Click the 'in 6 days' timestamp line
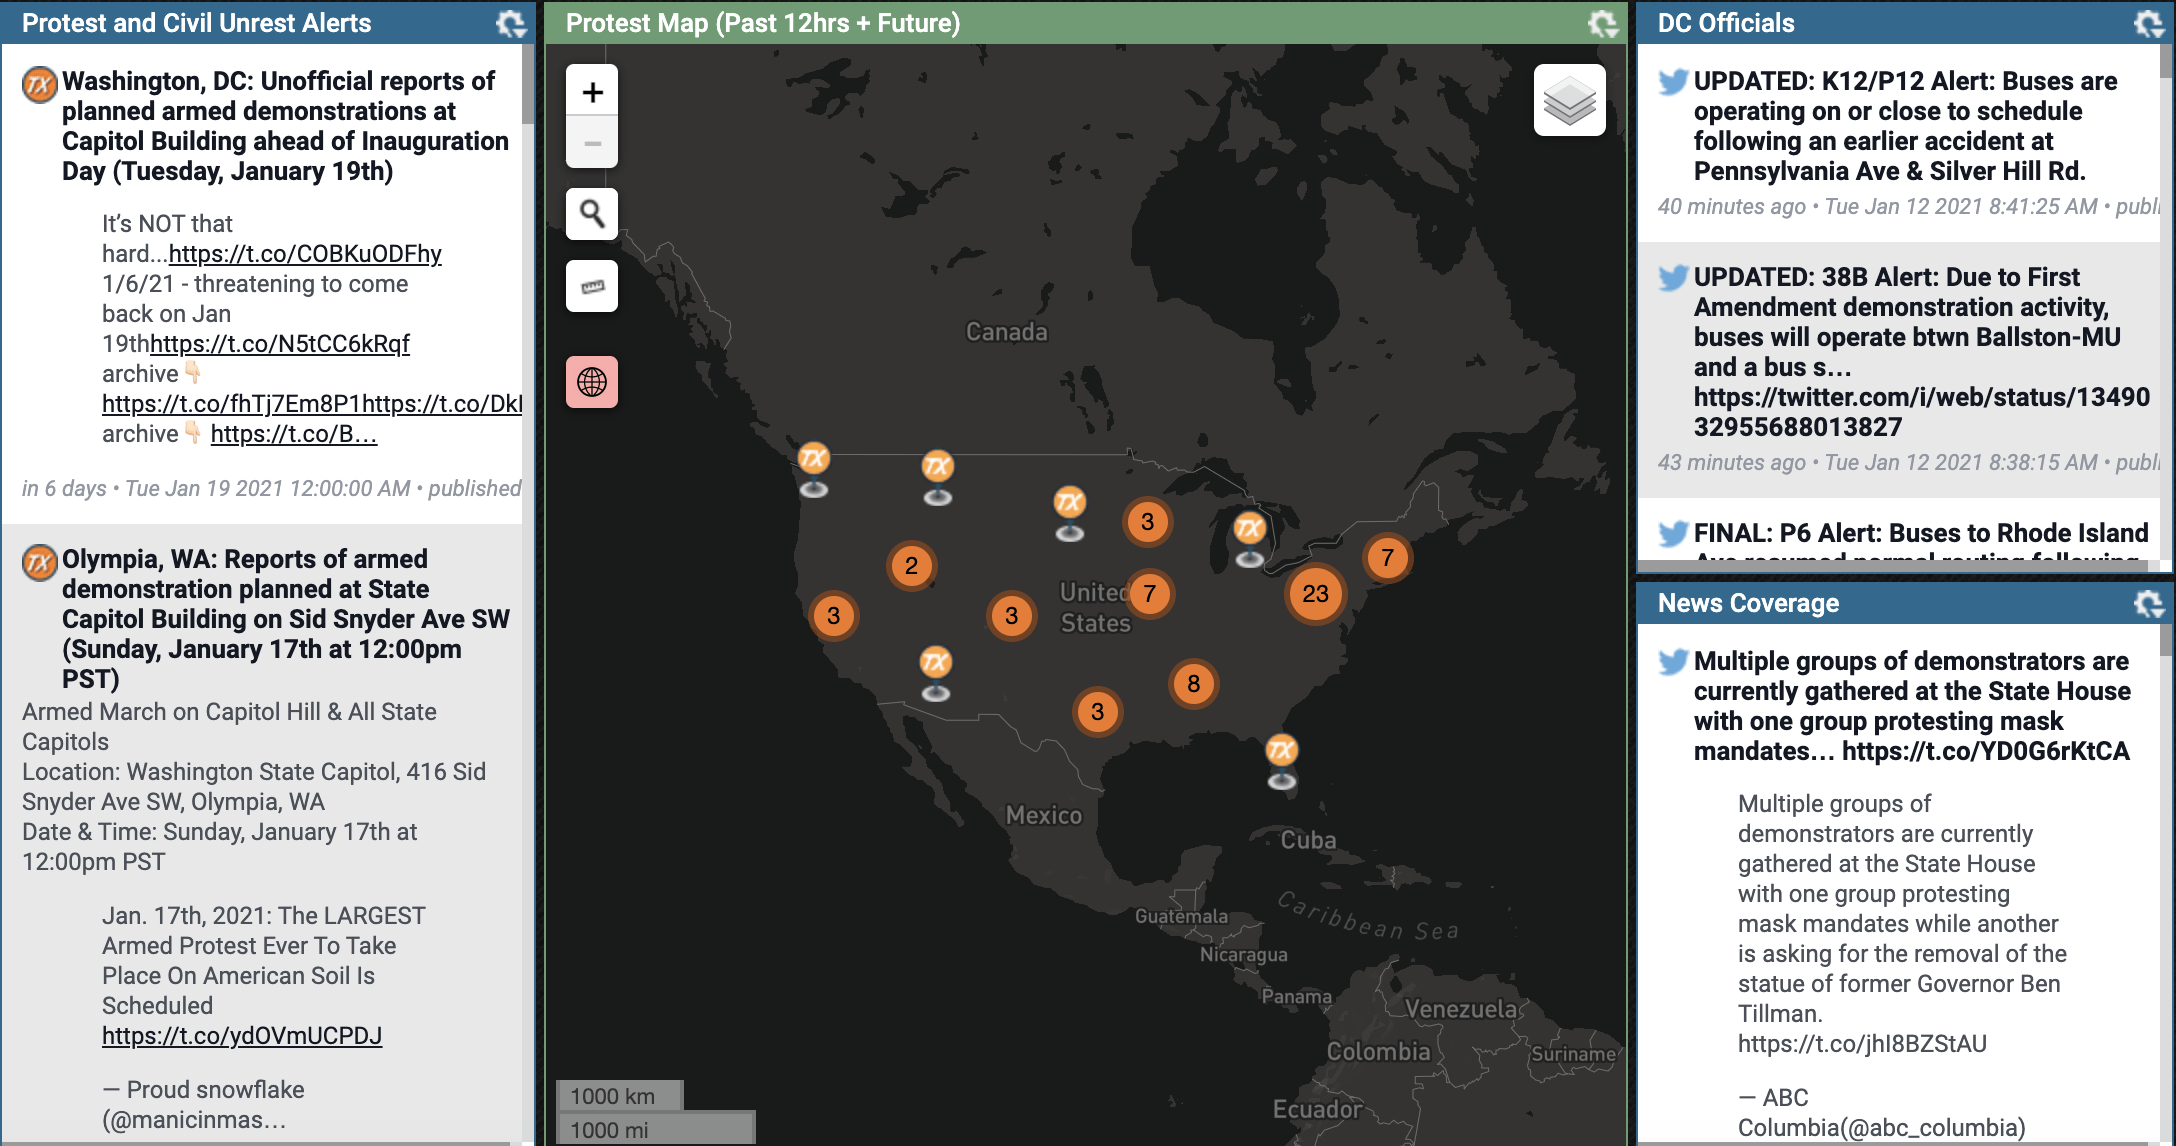This screenshot has height=1146, width=2176. [x=271, y=489]
